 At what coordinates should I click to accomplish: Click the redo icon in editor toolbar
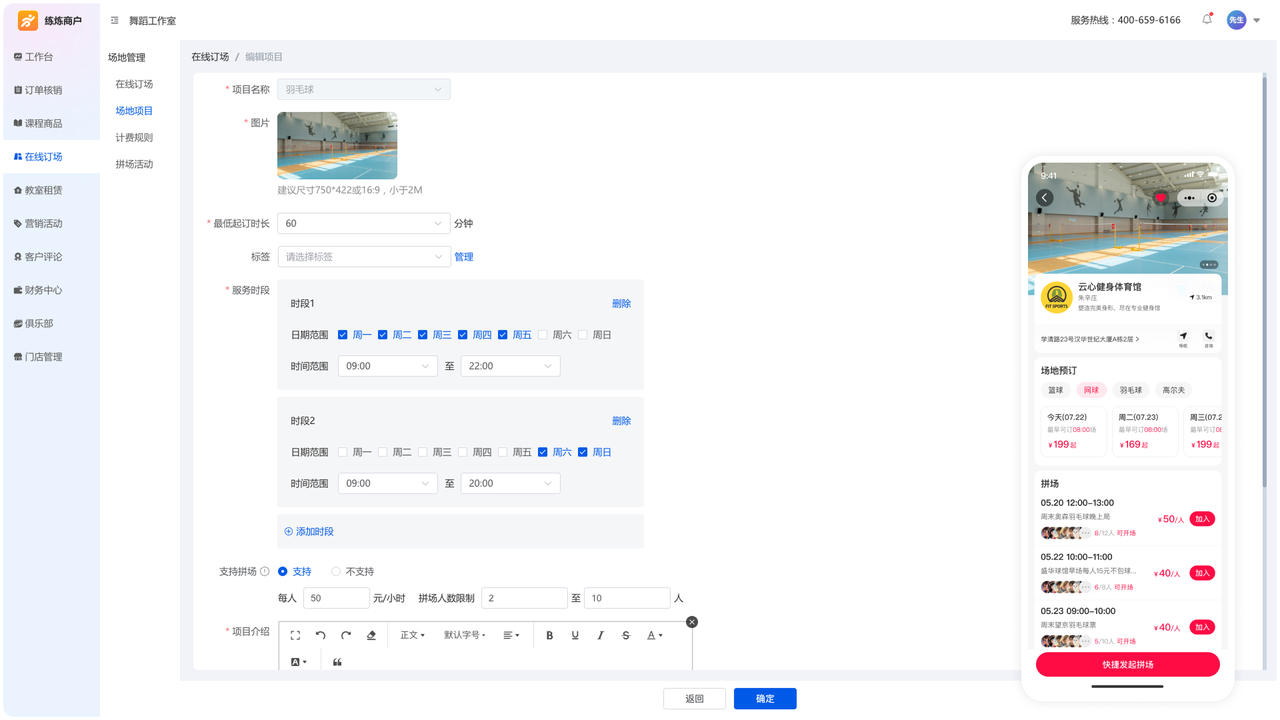(346, 635)
